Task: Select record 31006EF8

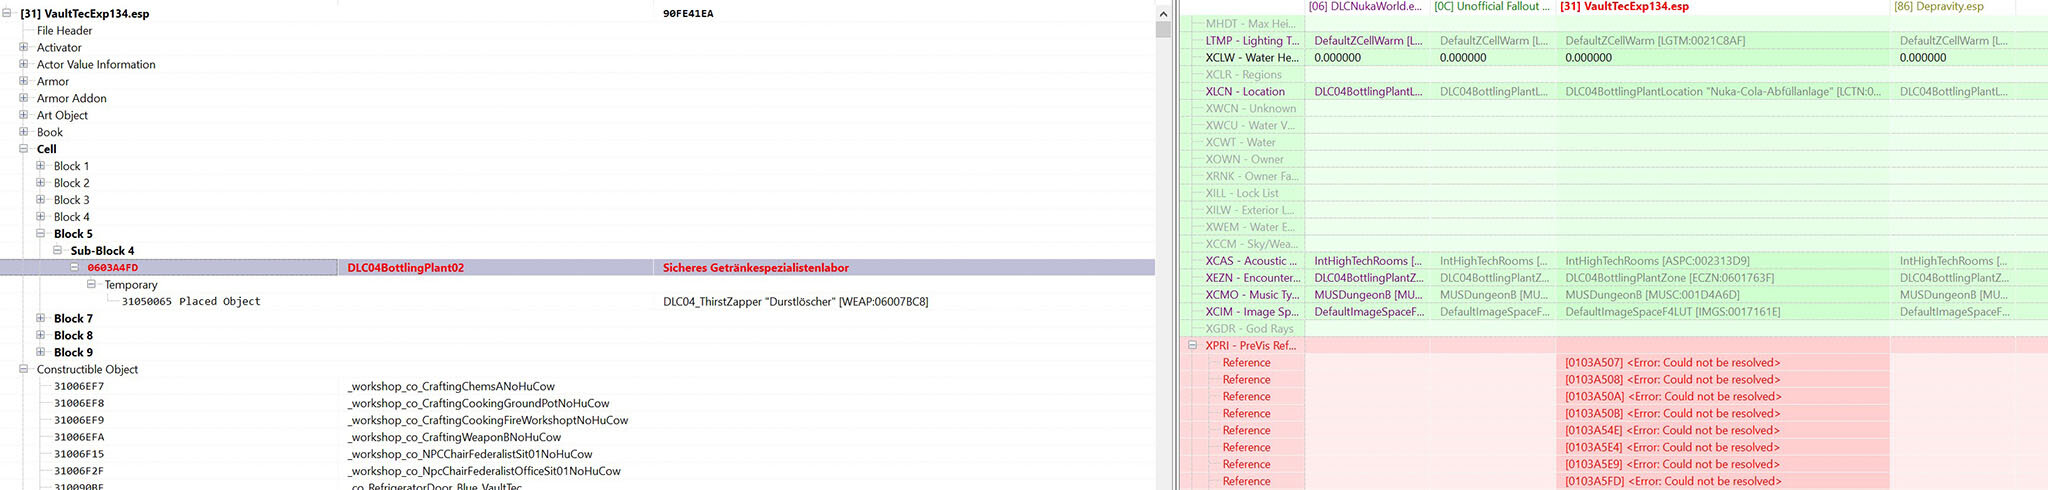Action: tap(79, 404)
